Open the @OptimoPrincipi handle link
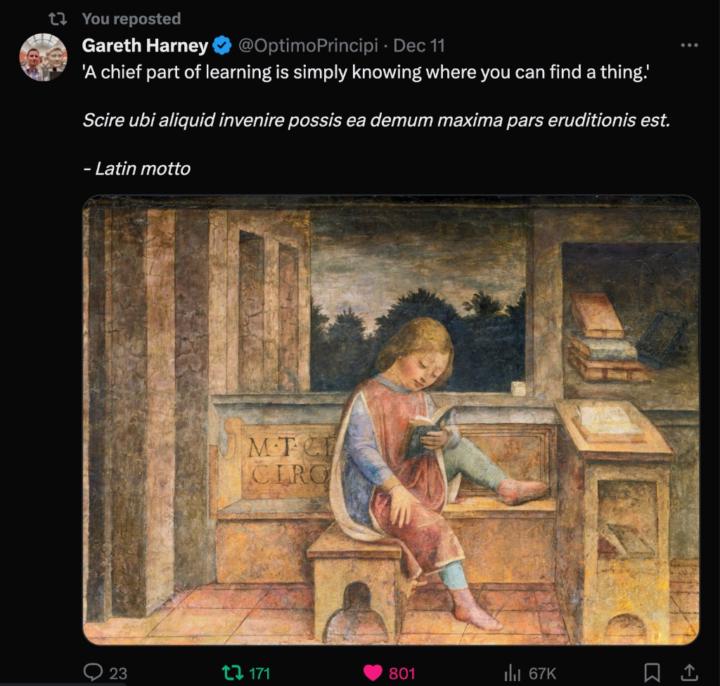Viewport: 720px width, 686px height. pyautogui.click(x=310, y=46)
